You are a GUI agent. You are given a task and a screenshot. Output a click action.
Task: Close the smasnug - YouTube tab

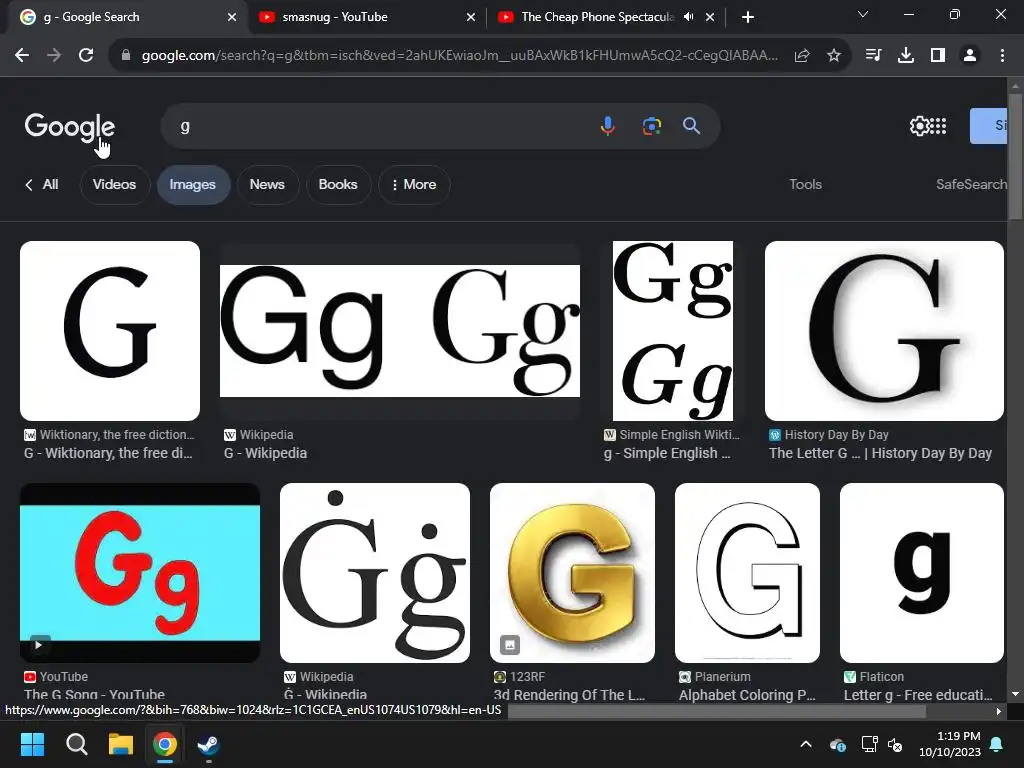(471, 17)
